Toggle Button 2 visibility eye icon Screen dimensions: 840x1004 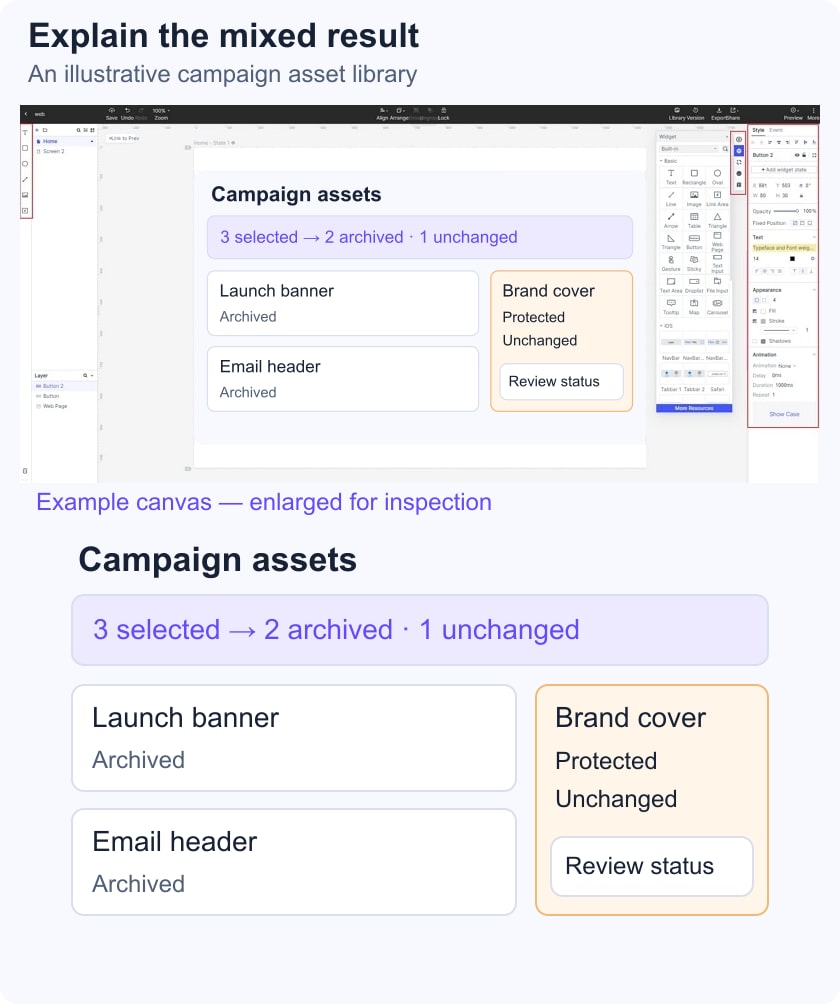(x=797, y=155)
